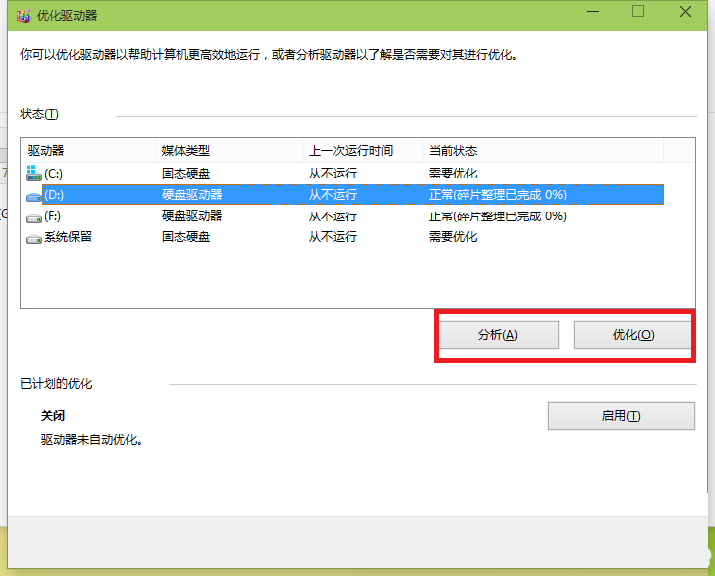
Task: Sort by the 媒体类型 column header
Action: [228, 151]
